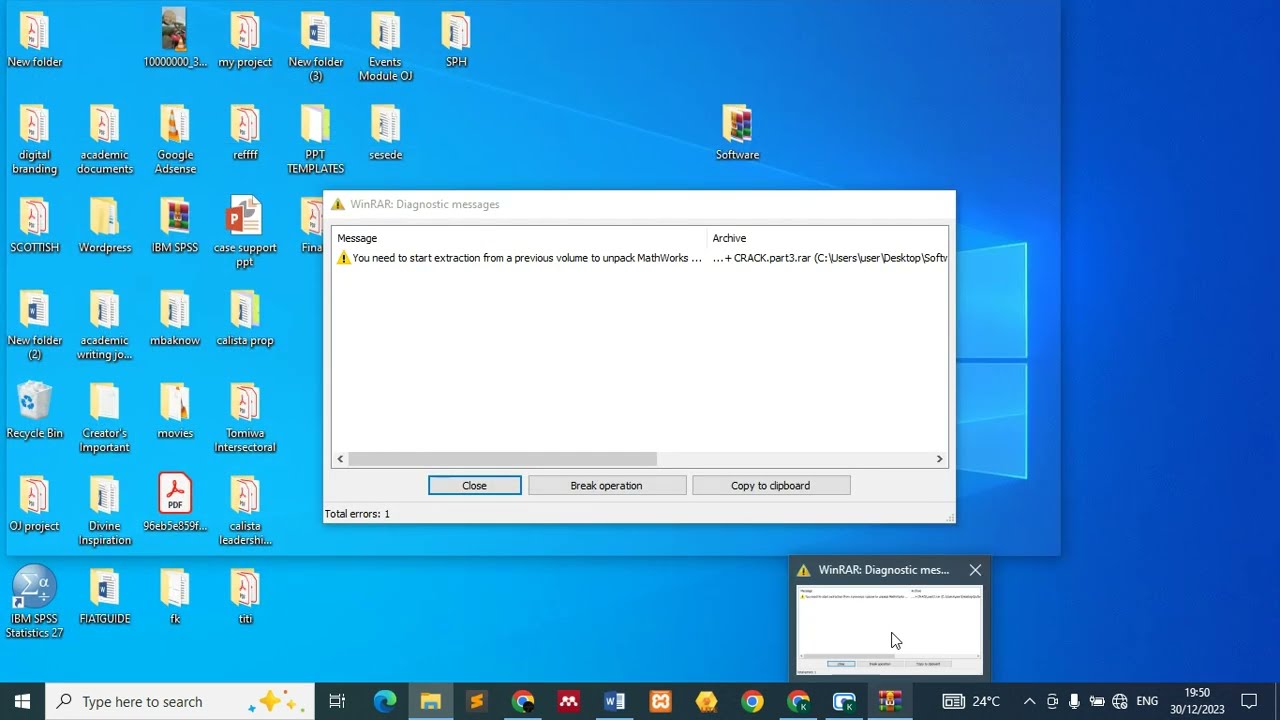Select the Recycle Bin desktop icon

(34, 411)
